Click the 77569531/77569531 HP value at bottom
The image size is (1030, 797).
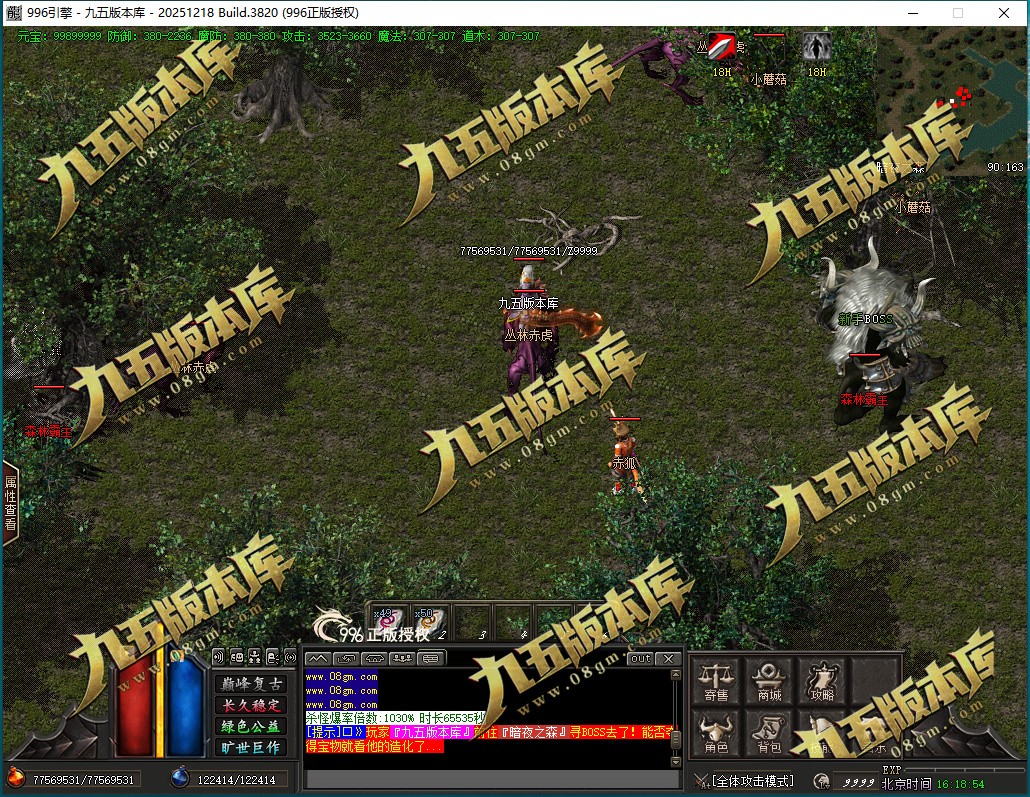click(83, 780)
